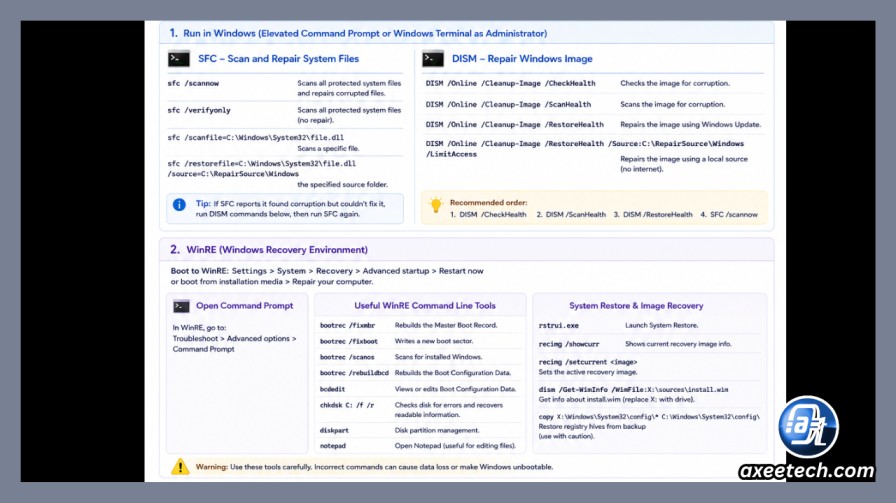Select the 'Open Command Prompt' panel title
Screen dimensions: 896x503
245,306
